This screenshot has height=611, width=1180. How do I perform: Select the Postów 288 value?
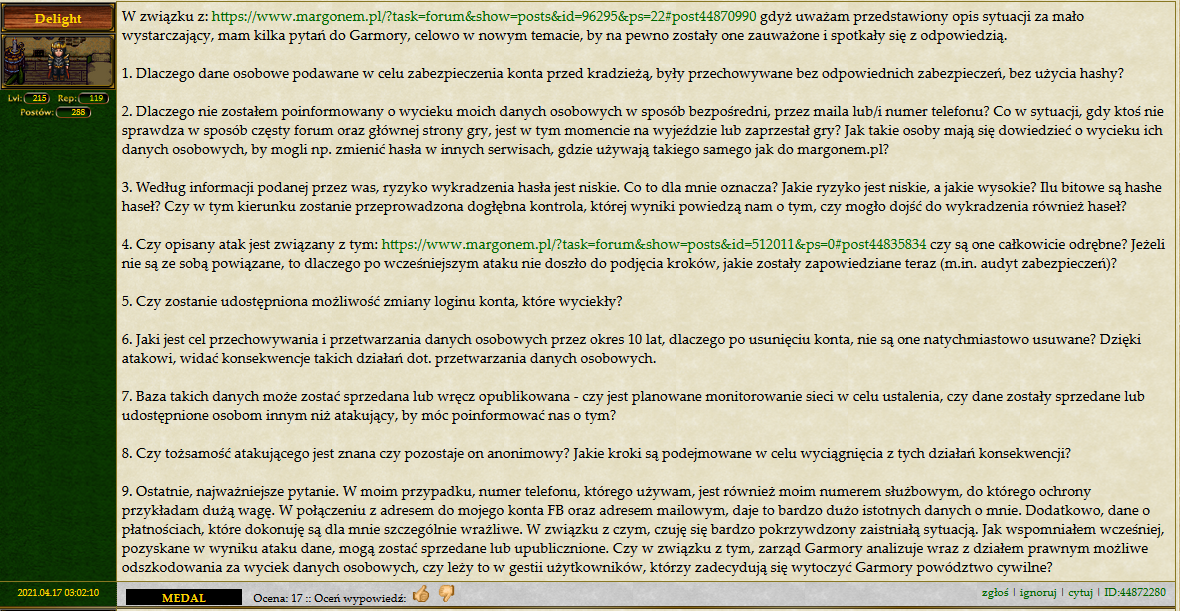(x=73, y=112)
